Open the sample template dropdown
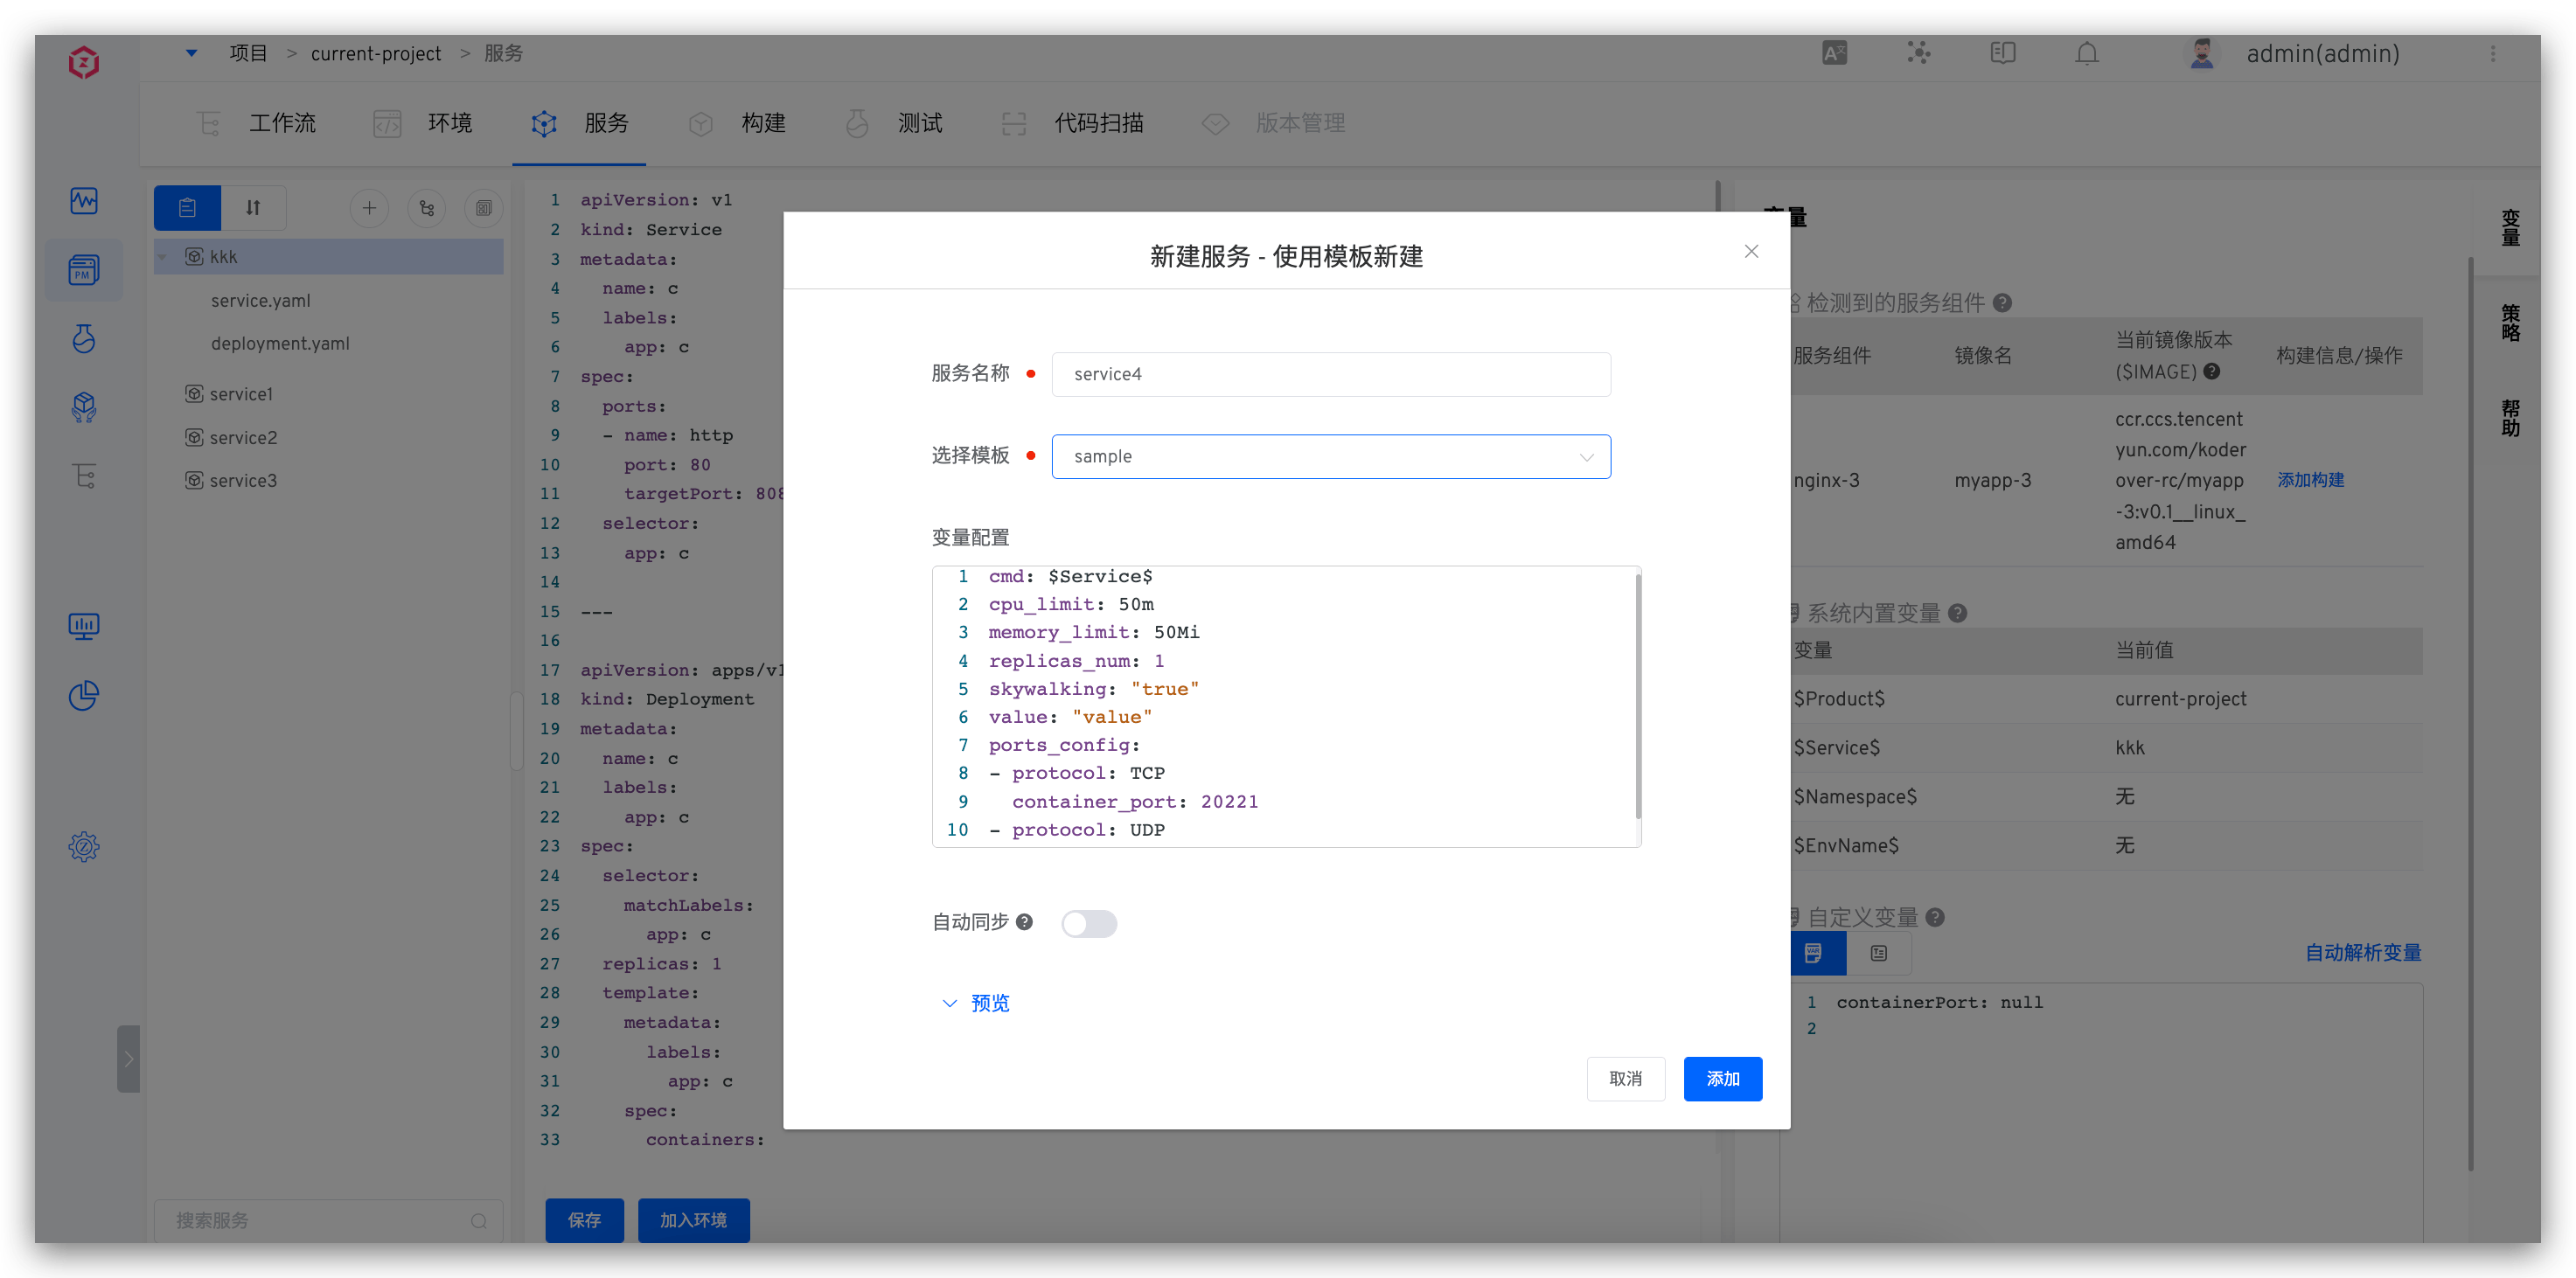Viewport: 2576px width, 1278px height. tap(1330, 456)
